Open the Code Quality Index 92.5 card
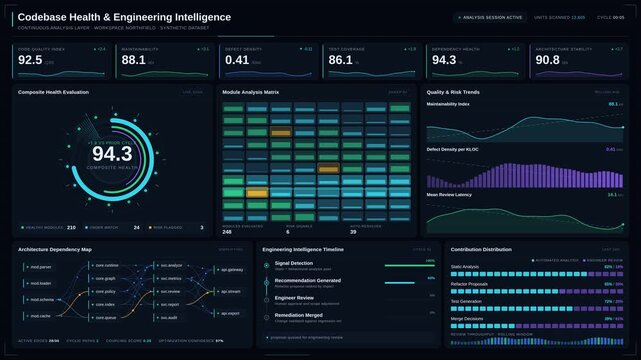Screen dimensions: 641x360 pyautogui.click(x=61, y=61)
